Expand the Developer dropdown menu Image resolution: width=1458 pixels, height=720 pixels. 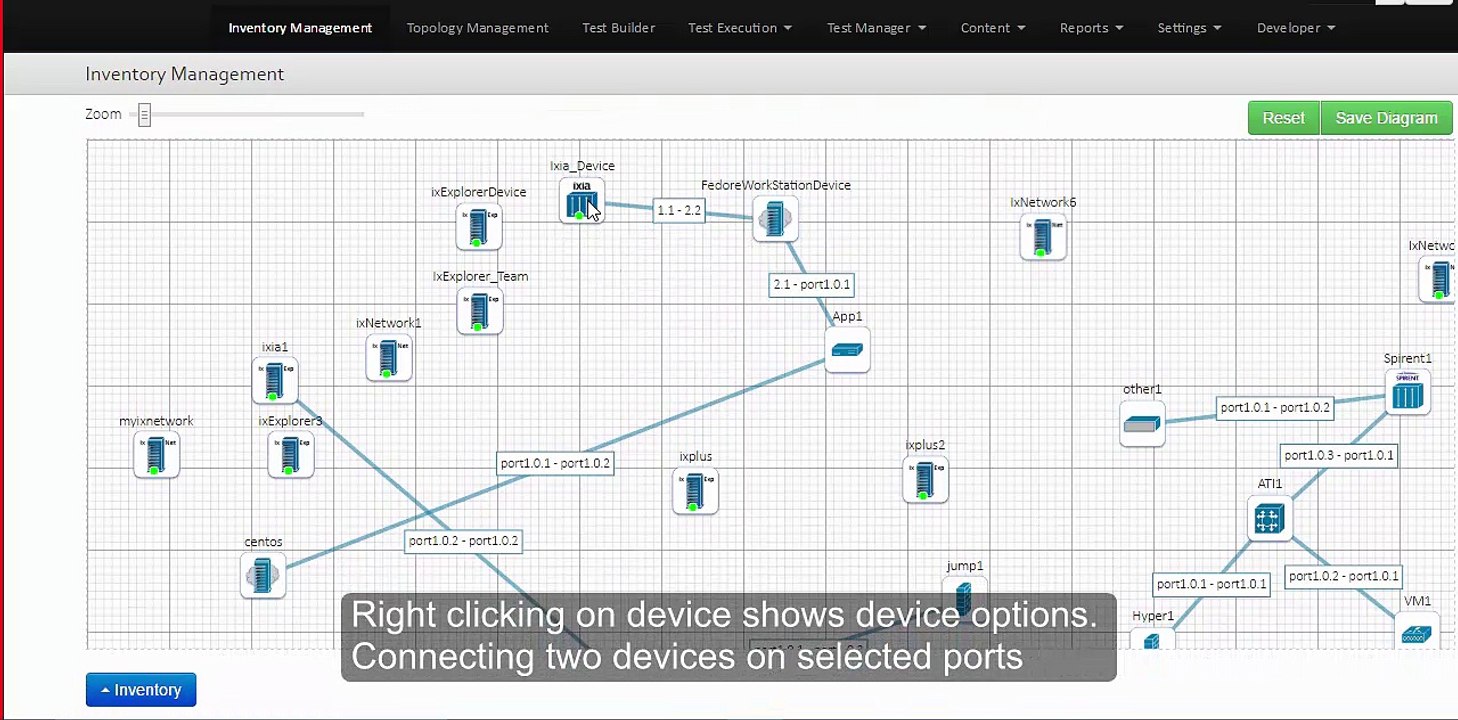point(1296,28)
